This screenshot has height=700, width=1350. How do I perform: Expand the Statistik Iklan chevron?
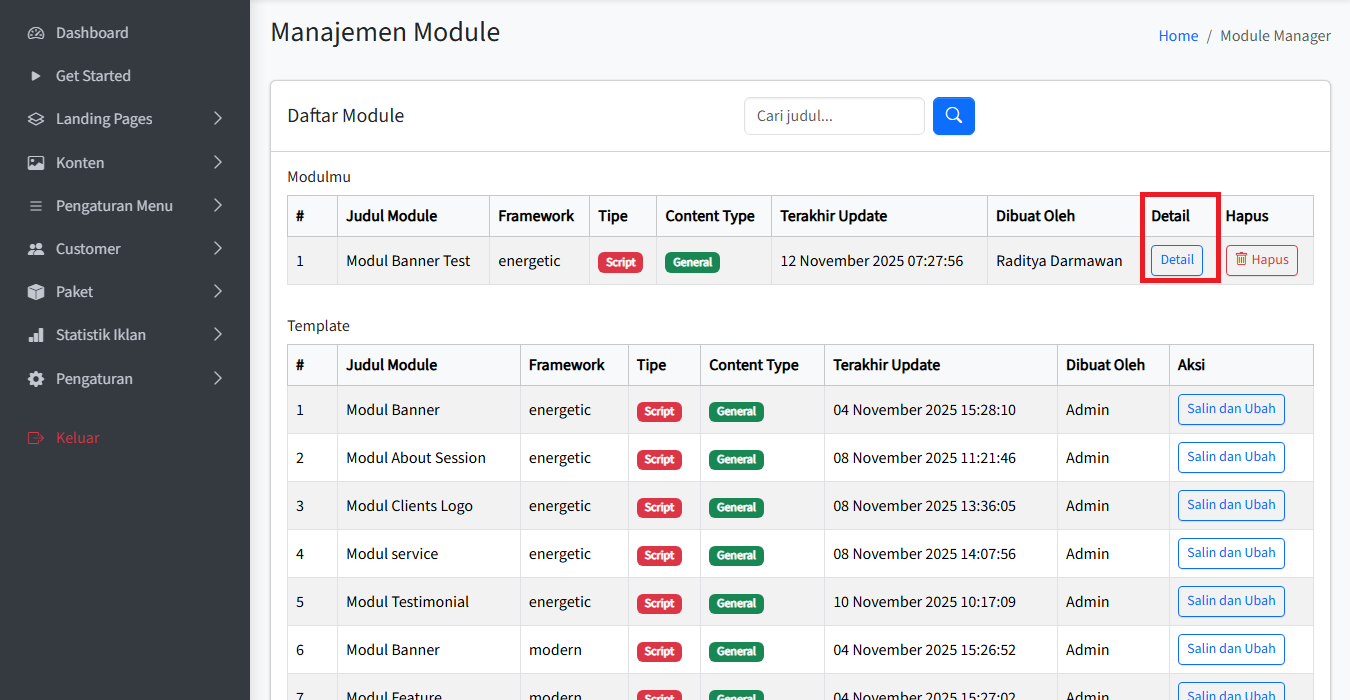pyautogui.click(x=218, y=335)
